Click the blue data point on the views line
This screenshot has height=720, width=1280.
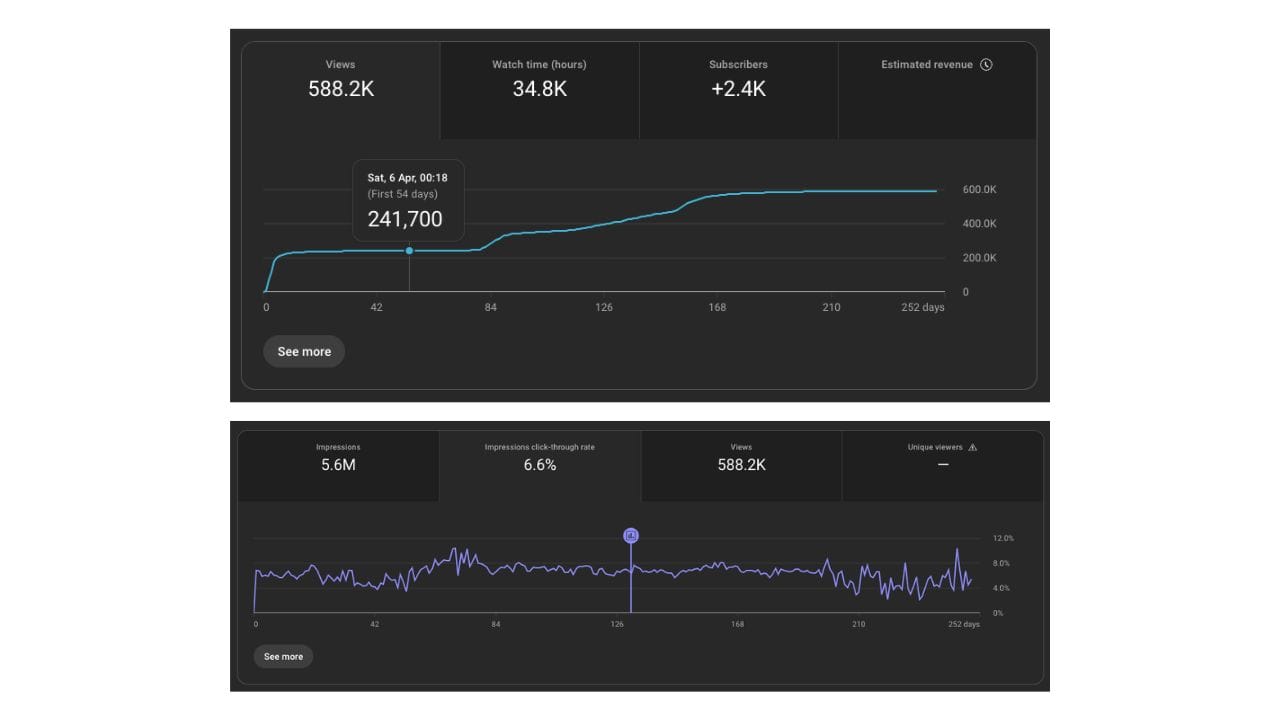coord(409,251)
